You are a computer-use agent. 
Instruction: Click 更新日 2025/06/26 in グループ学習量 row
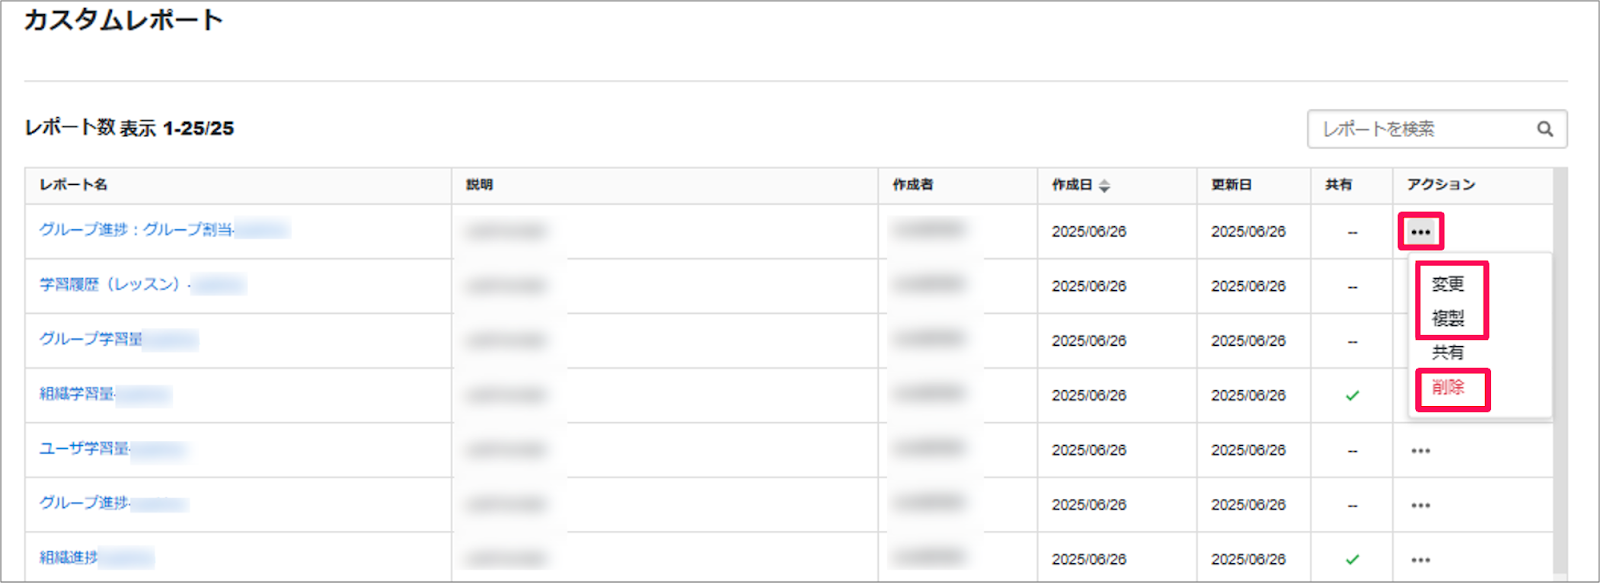1248,341
